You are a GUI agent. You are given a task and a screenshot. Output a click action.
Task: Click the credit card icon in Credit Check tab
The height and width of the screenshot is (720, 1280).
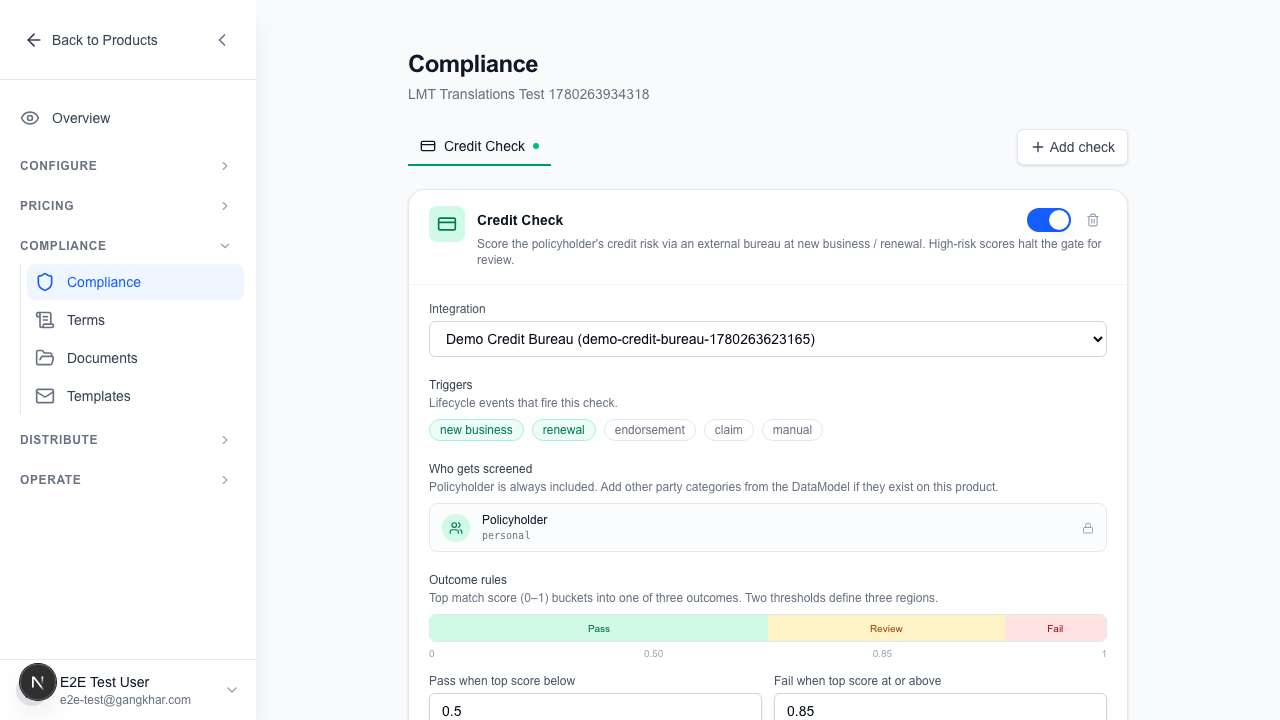pyautogui.click(x=428, y=146)
